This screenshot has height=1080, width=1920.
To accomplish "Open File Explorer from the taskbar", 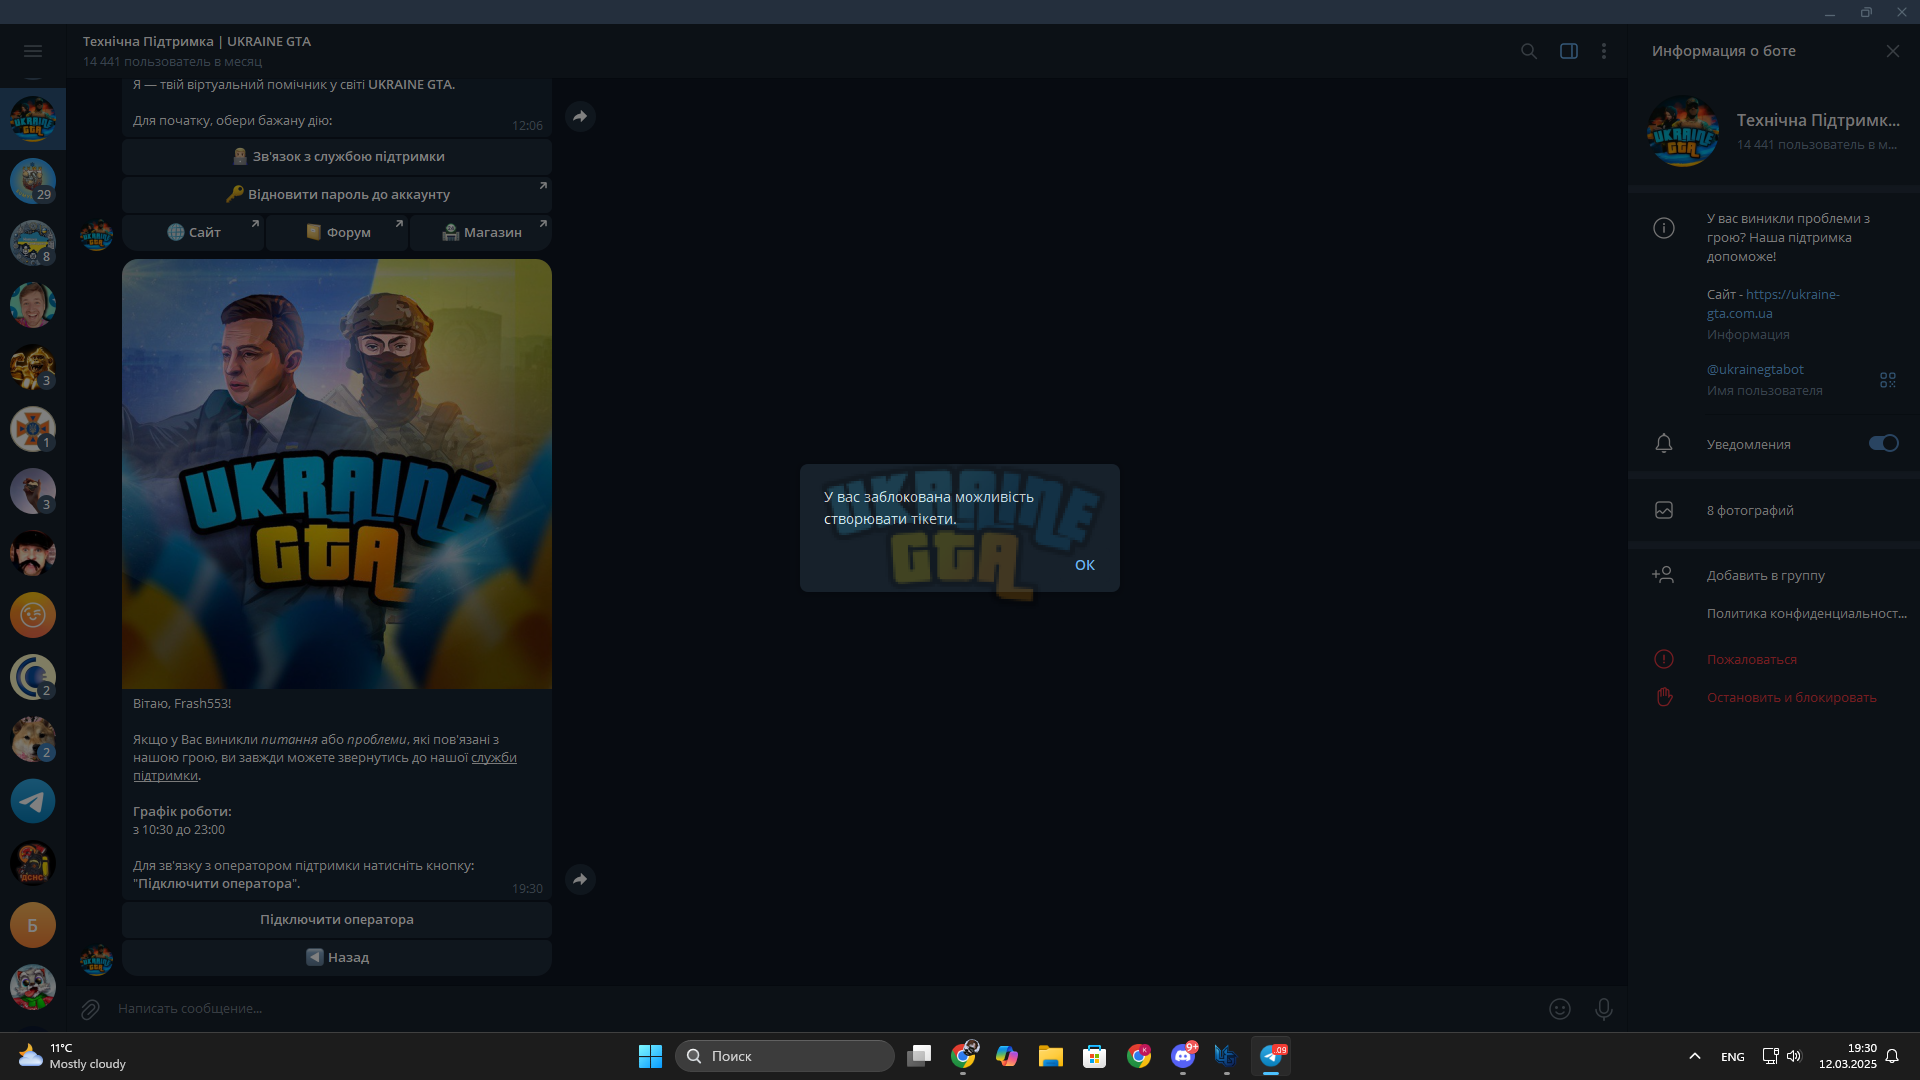I will tap(1051, 1056).
